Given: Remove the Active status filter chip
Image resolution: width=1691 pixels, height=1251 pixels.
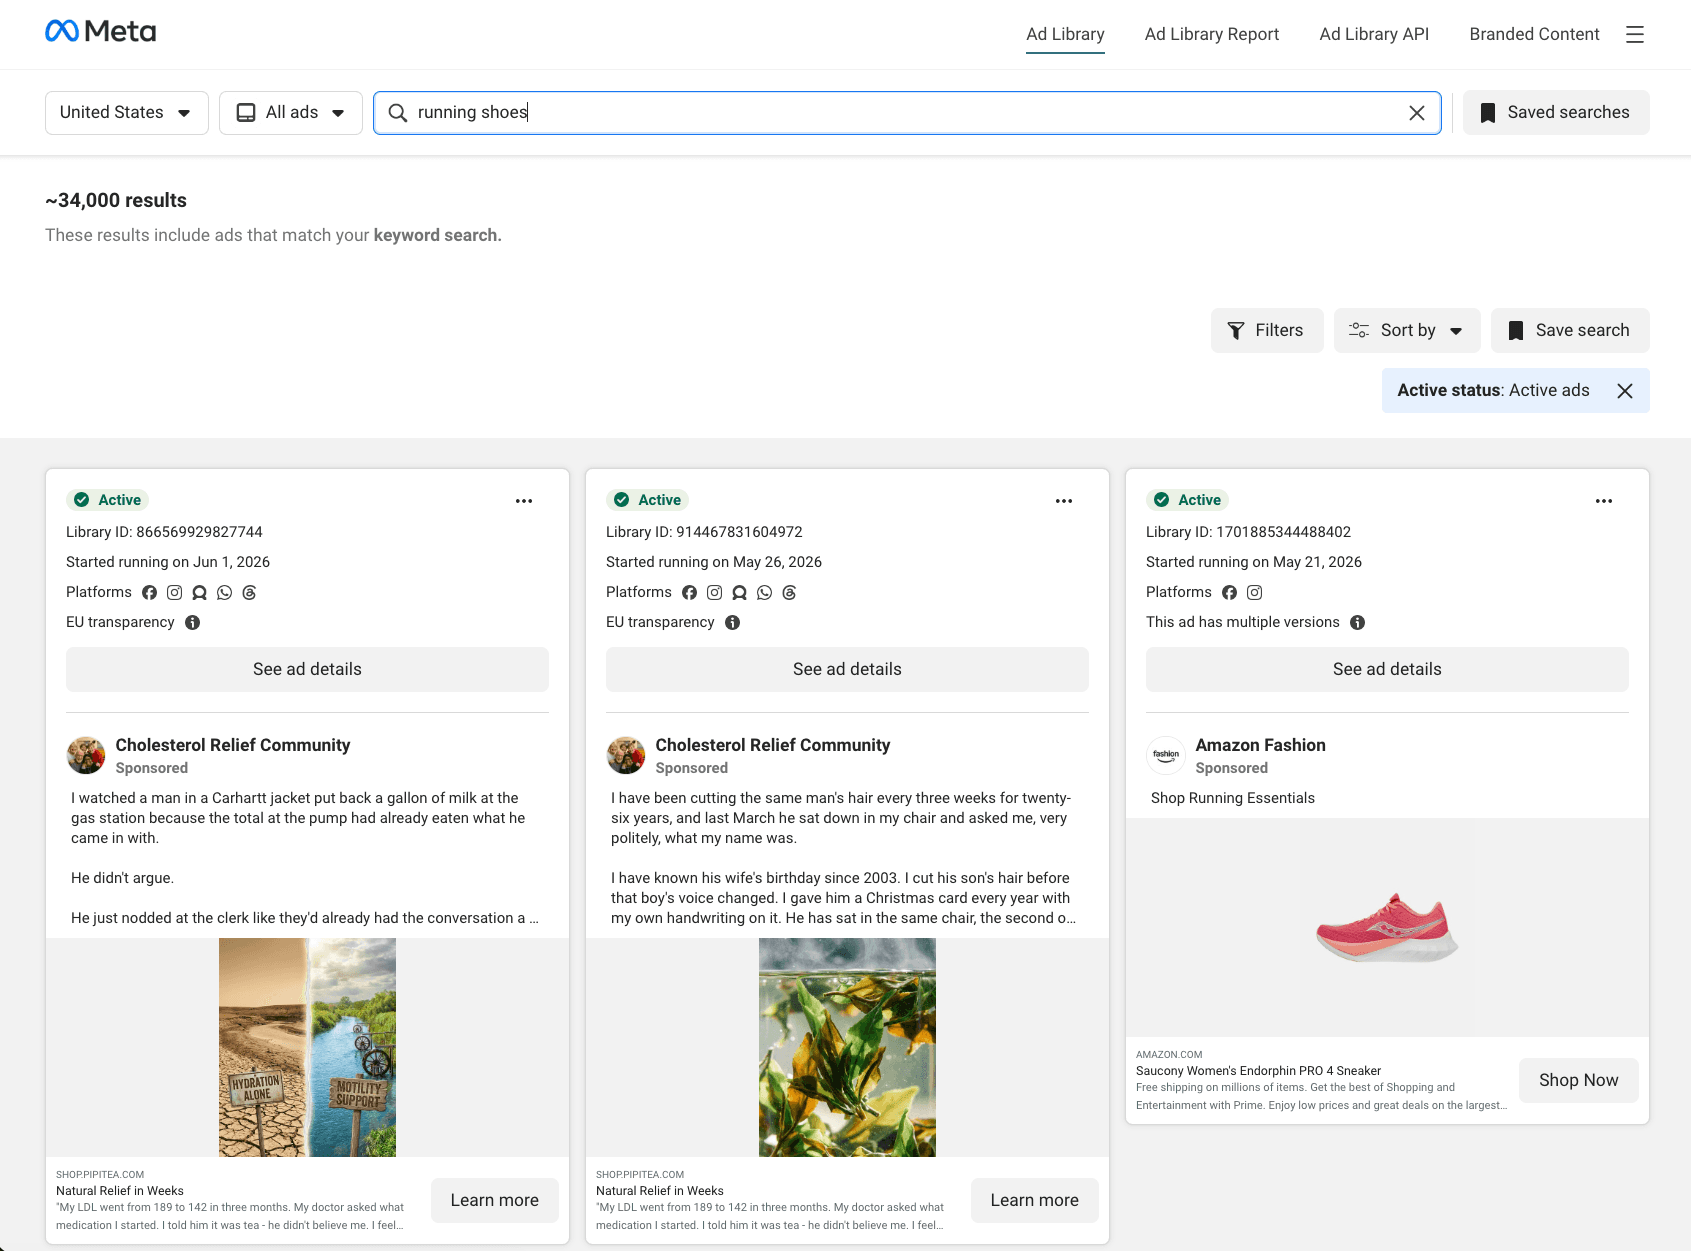Looking at the screenshot, I should click(1625, 391).
